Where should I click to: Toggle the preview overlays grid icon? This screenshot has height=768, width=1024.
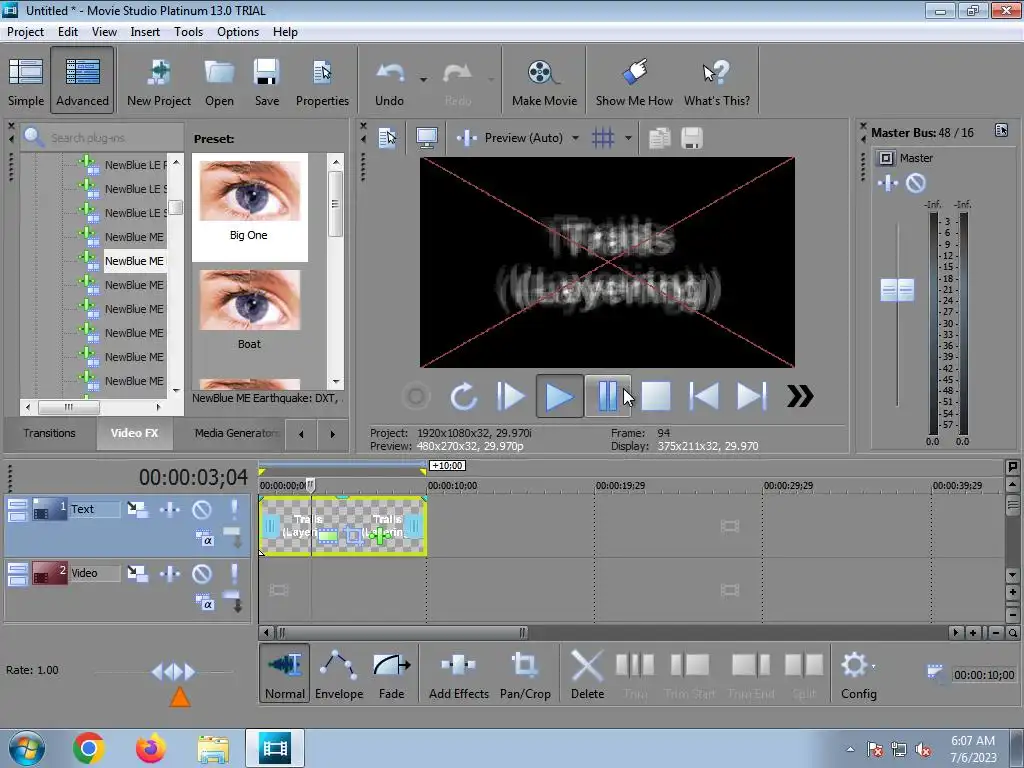[x=603, y=138]
